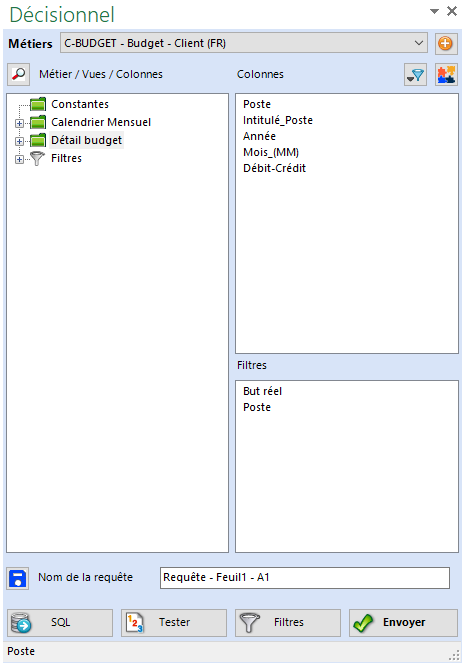
Task: Click the Filtres button at bottom
Action: [x=288, y=622]
